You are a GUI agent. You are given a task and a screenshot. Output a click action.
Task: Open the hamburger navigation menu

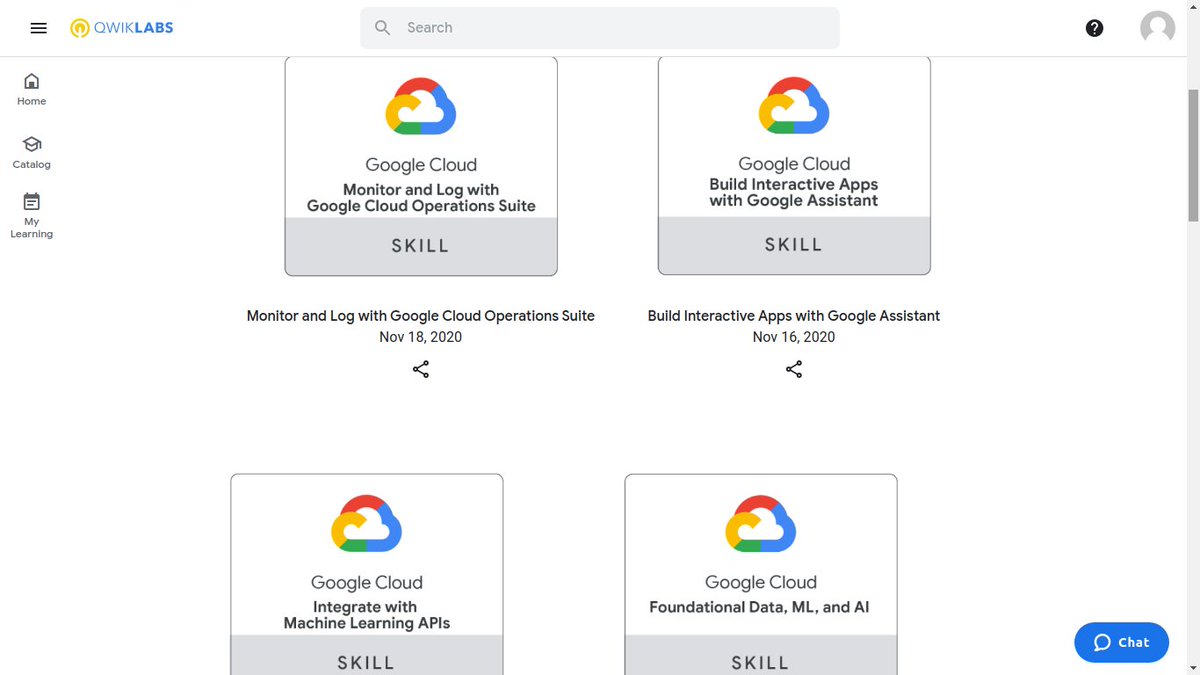(x=39, y=28)
